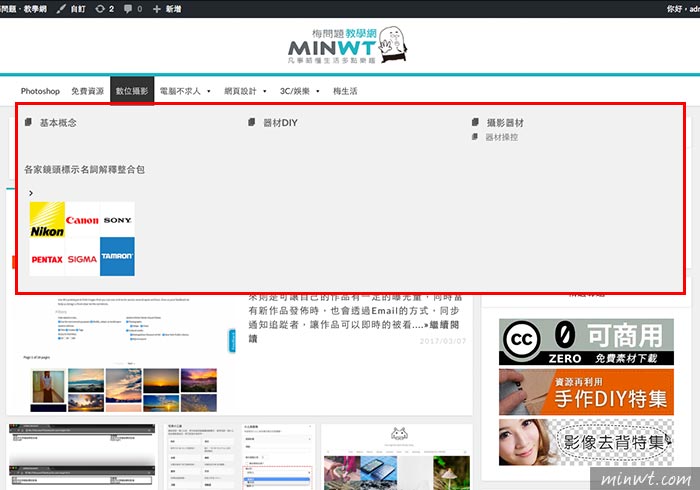Click the small arrow chevron above lens logos
Viewport: 700px width, 490px height.
(31, 193)
